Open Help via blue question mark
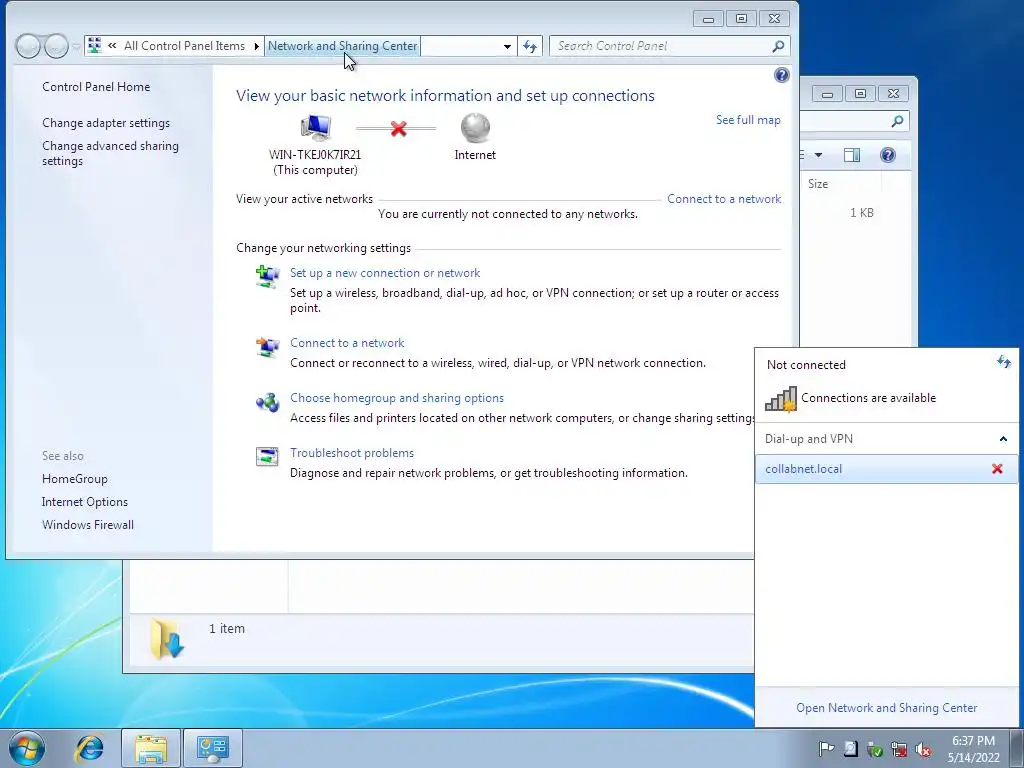This screenshot has width=1024, height=768. [x=782, y=75]
